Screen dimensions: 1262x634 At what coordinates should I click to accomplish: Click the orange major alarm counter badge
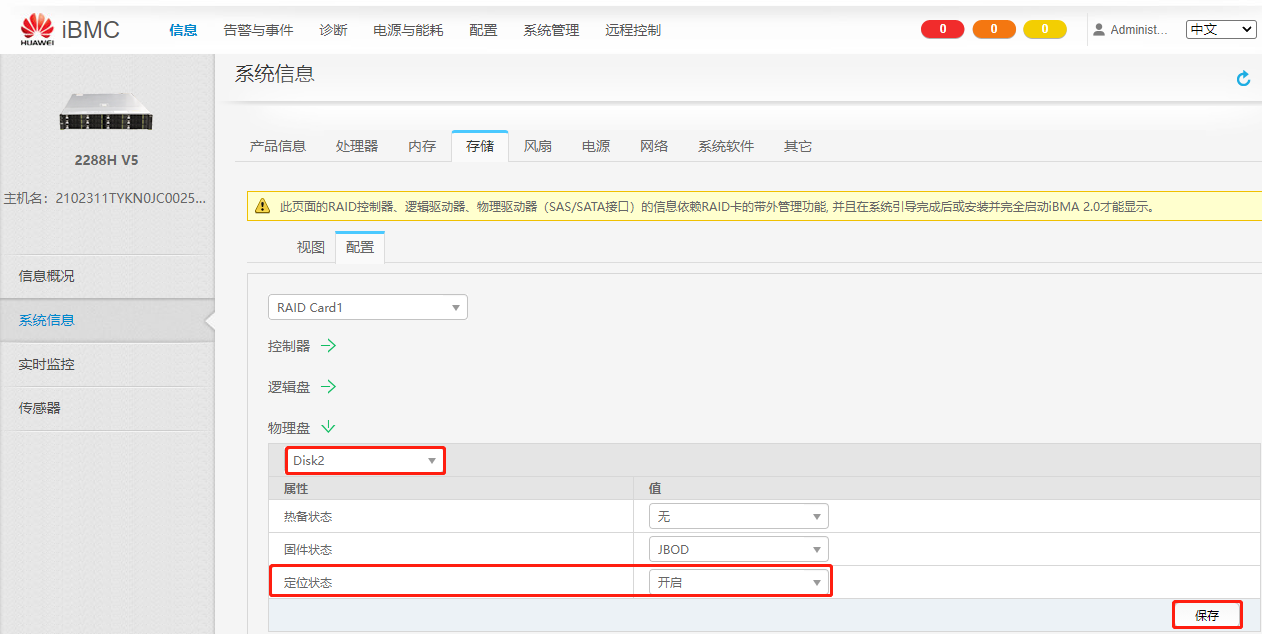tap(994, 29)
